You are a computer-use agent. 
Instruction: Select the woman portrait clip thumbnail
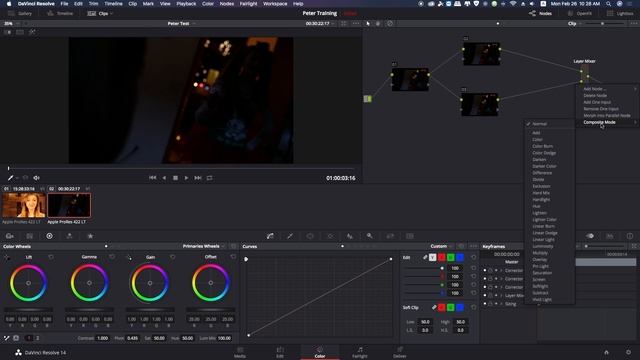(24, 205)
